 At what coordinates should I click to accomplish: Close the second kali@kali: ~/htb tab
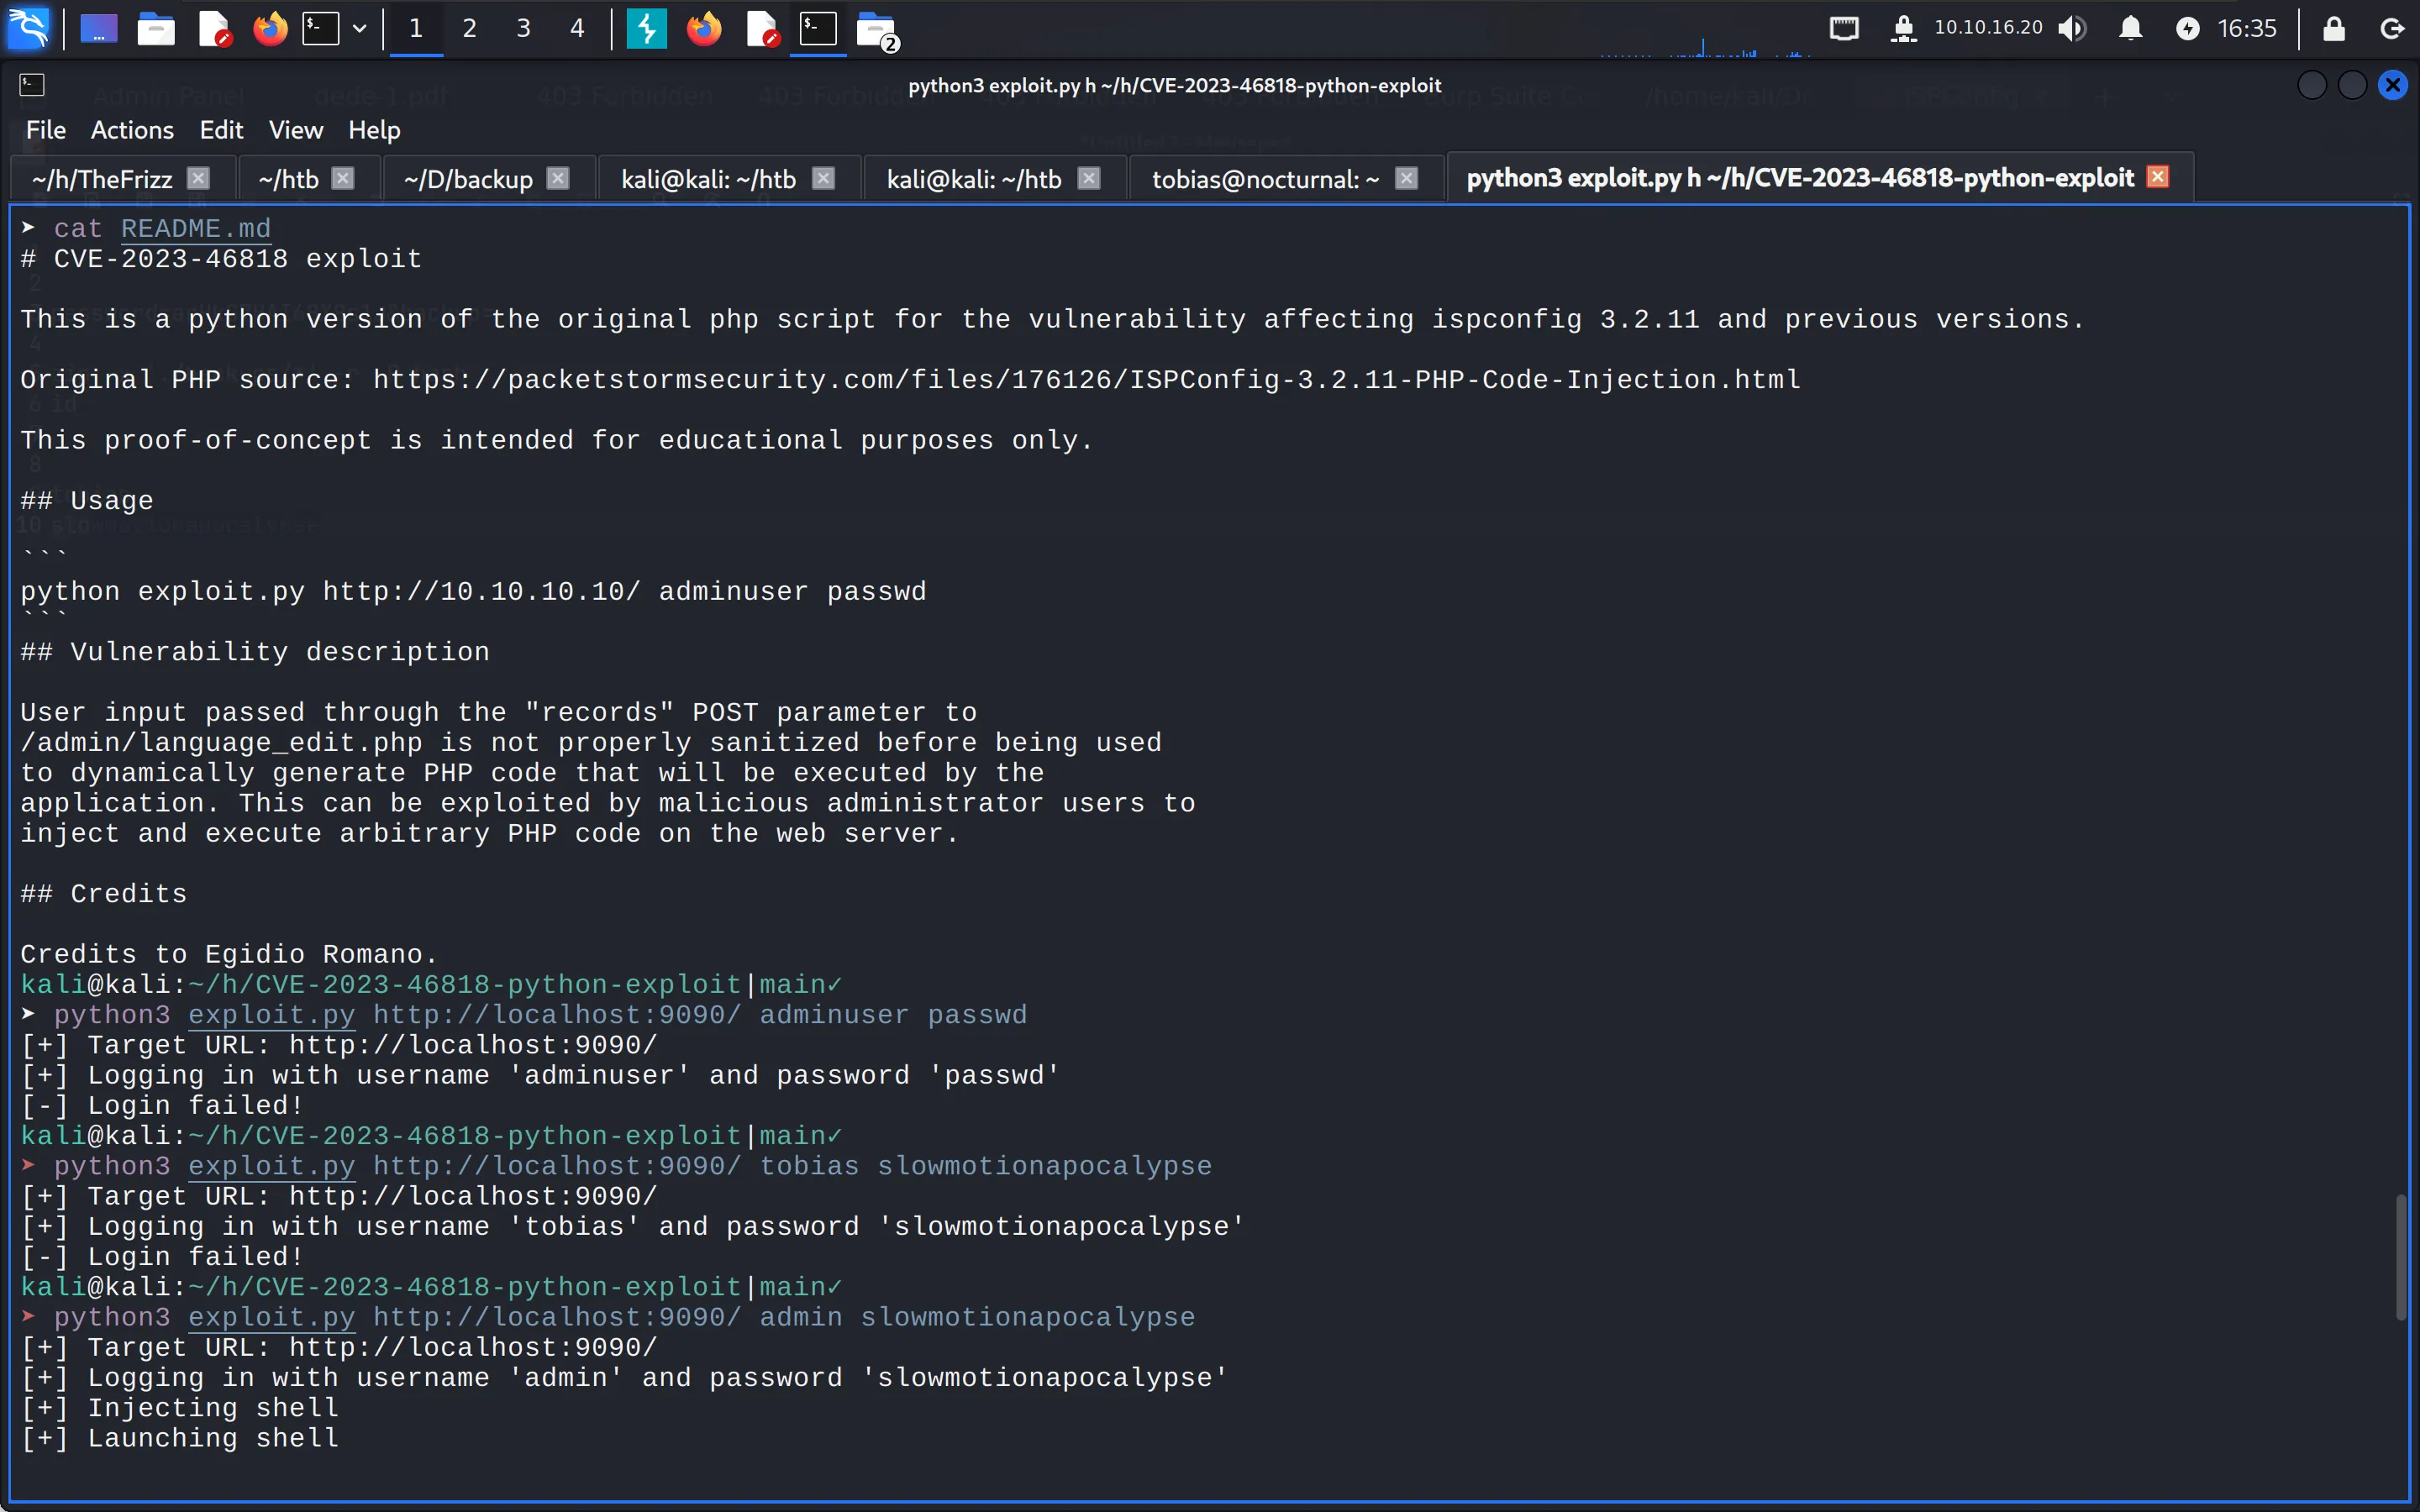(x=1089, y=178)
